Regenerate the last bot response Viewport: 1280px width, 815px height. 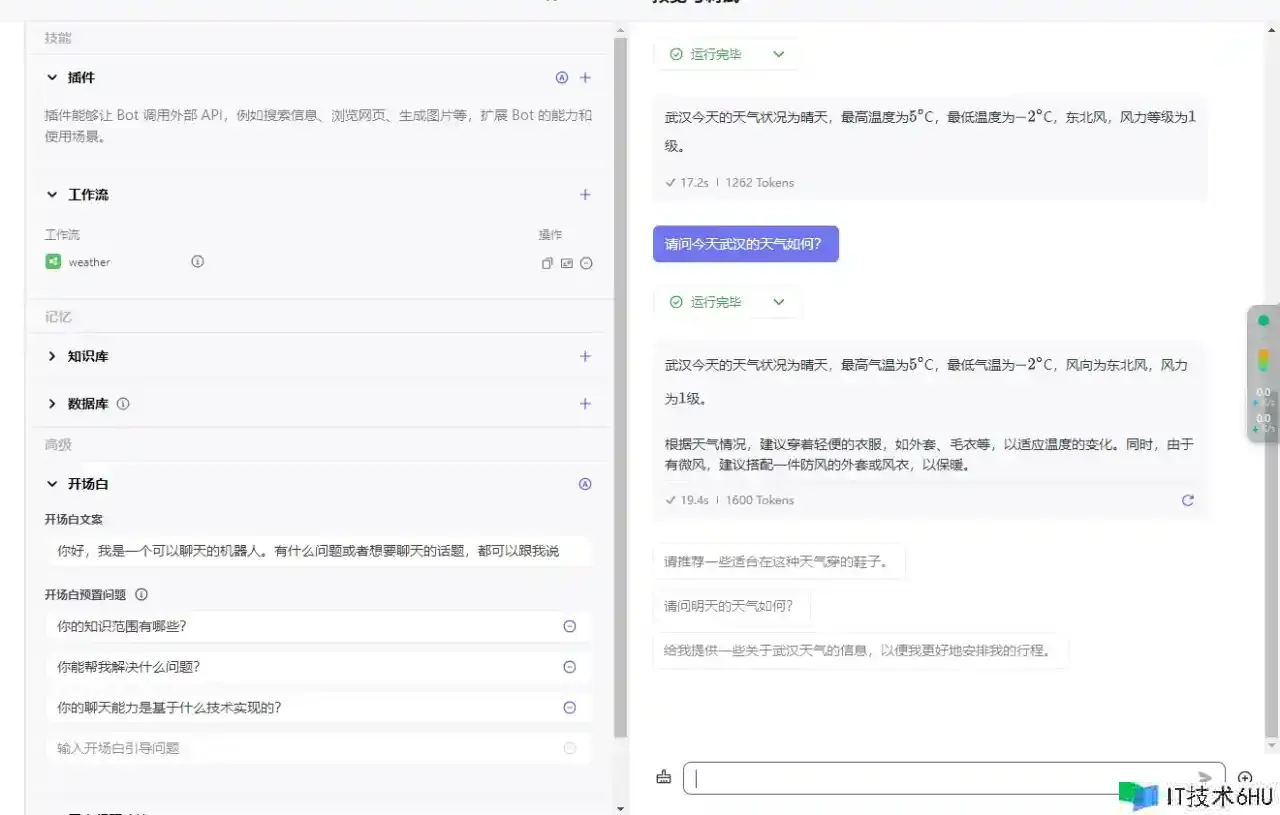tap(1187, 500)
